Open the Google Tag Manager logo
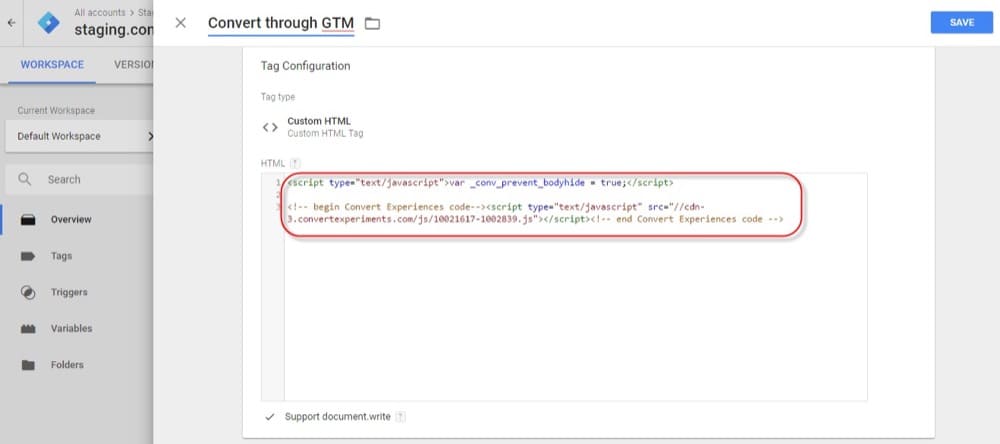The height and width of the screenshot is (444, 1000). [48, 23]
